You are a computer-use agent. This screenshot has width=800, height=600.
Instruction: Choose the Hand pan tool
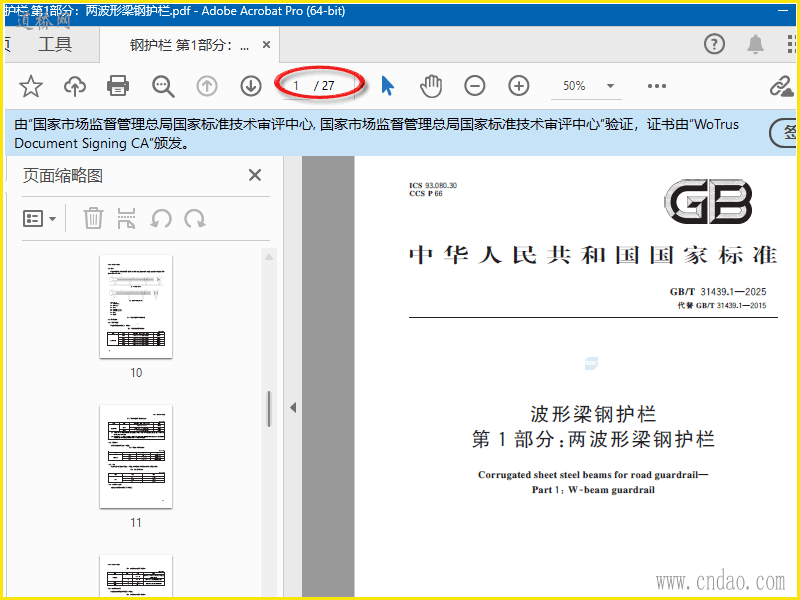431,86
